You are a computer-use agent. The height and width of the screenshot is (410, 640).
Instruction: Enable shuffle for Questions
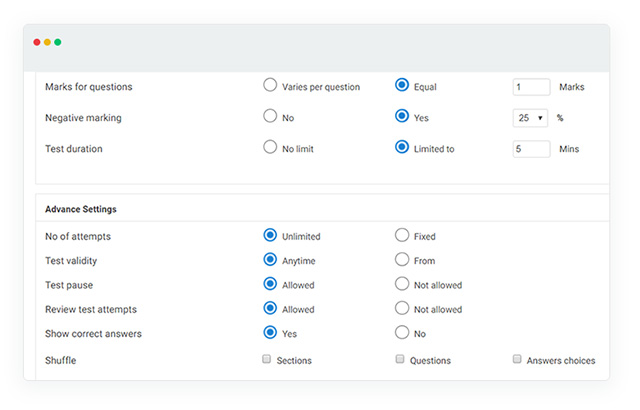(x=400, y=359)
